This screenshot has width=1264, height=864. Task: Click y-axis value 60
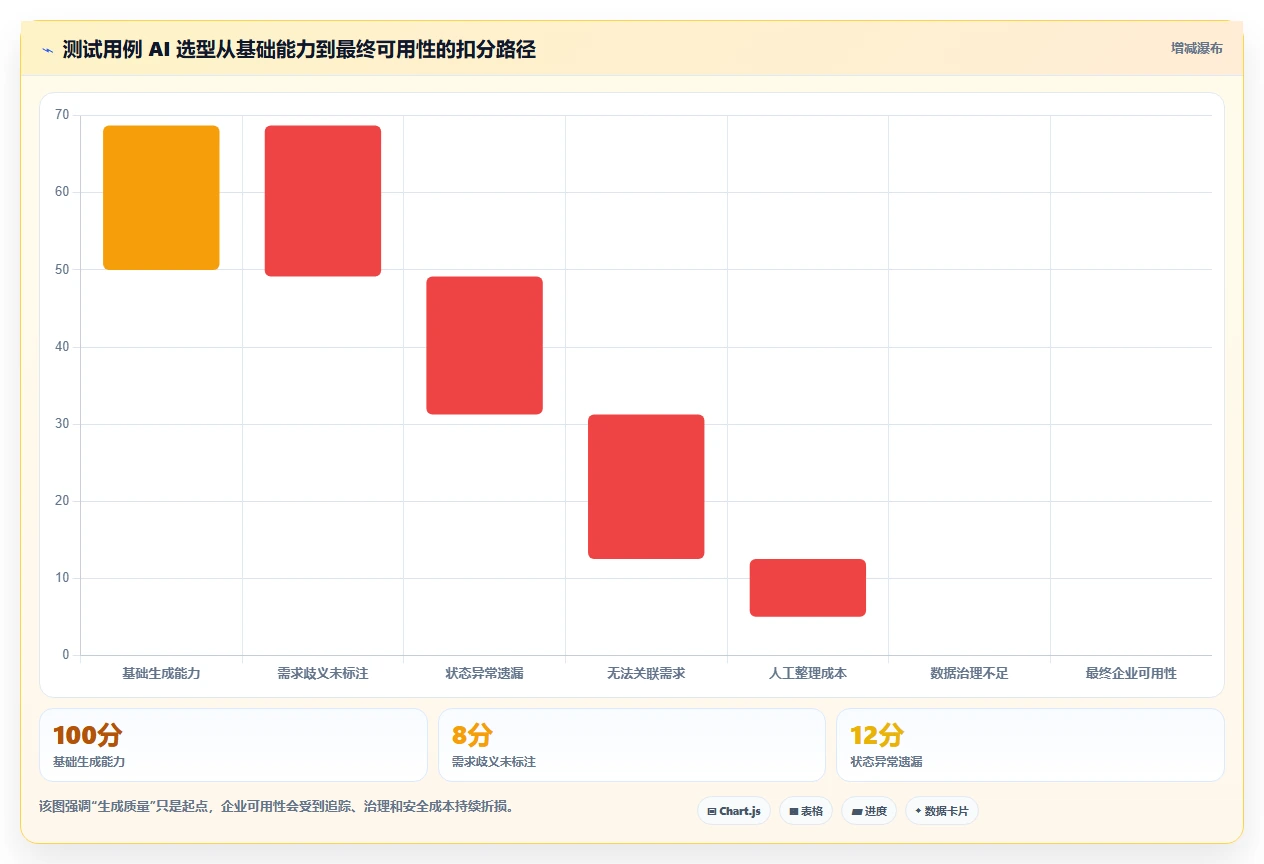pos(62,192)
